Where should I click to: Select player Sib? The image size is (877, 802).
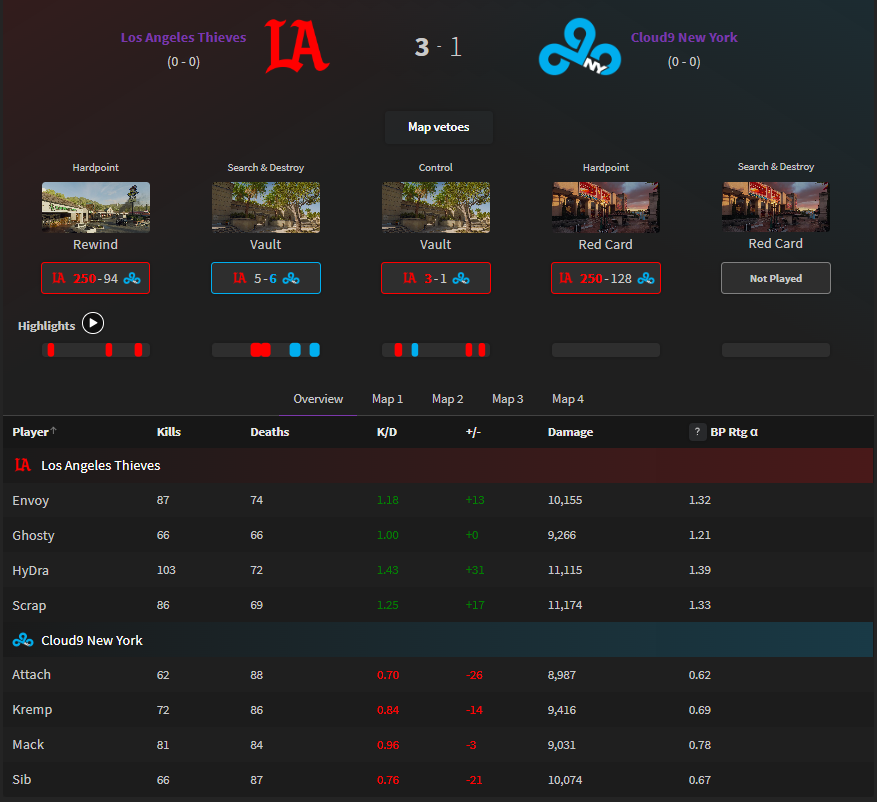pos(22,779)
